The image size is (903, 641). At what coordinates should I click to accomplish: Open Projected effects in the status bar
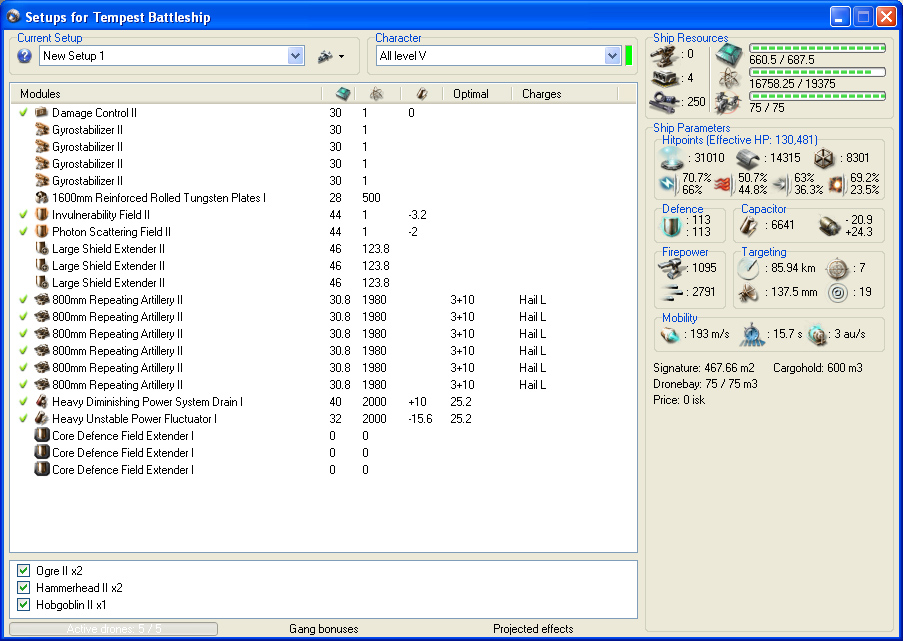pos(533,629)
